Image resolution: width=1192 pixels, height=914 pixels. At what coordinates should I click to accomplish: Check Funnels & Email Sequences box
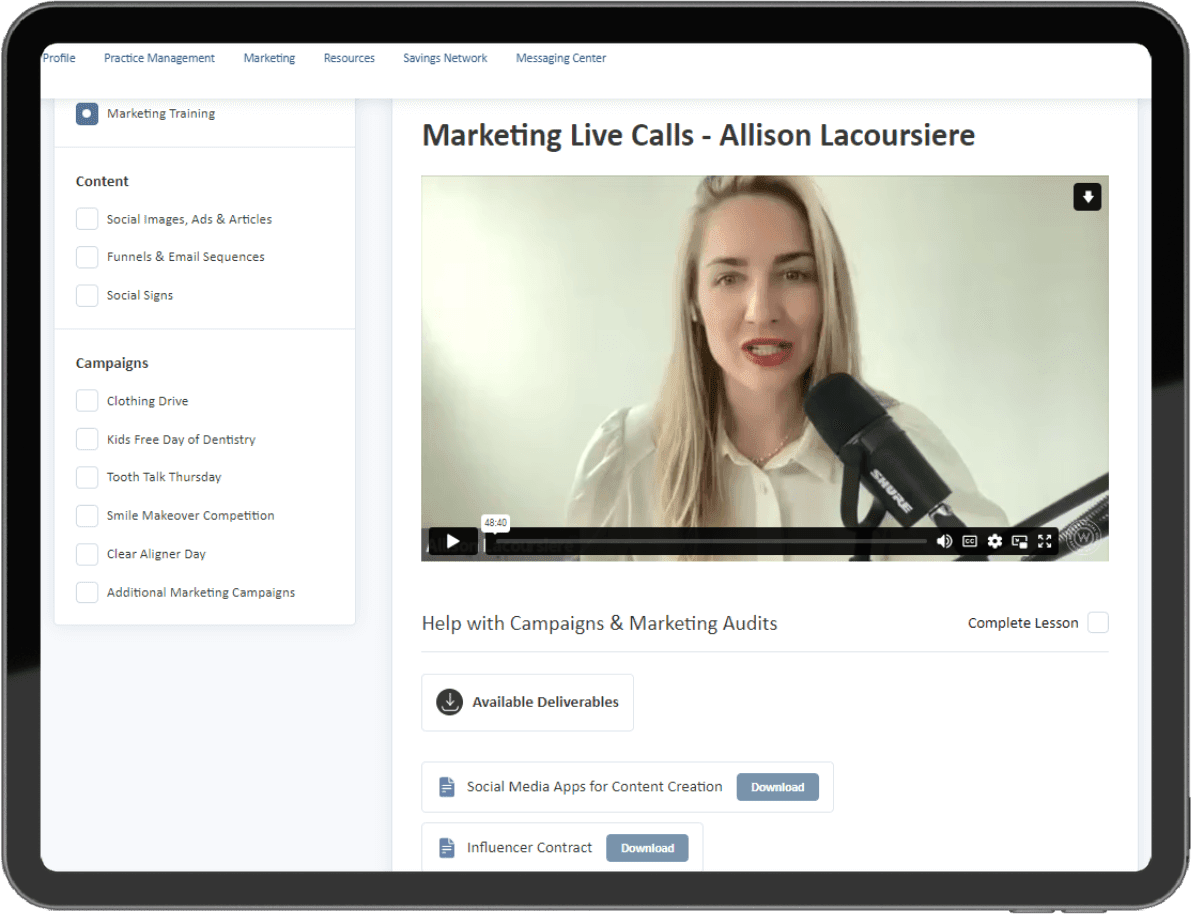pos(87,257)
